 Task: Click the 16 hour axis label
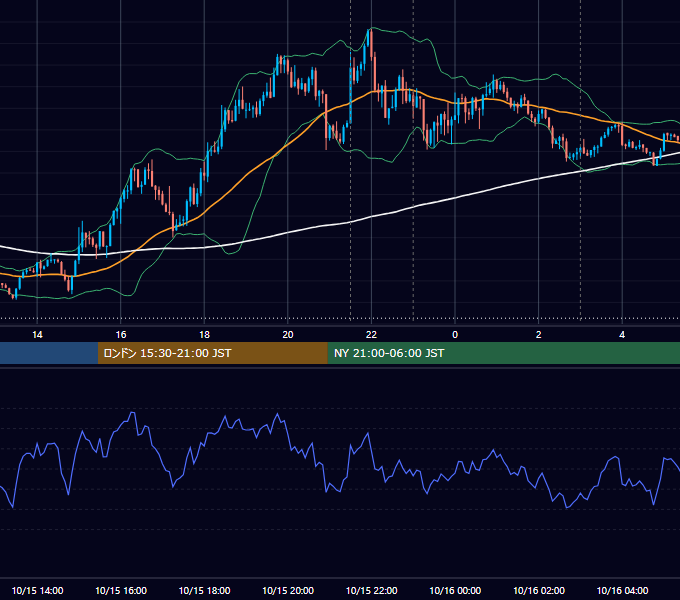point(121,335)
